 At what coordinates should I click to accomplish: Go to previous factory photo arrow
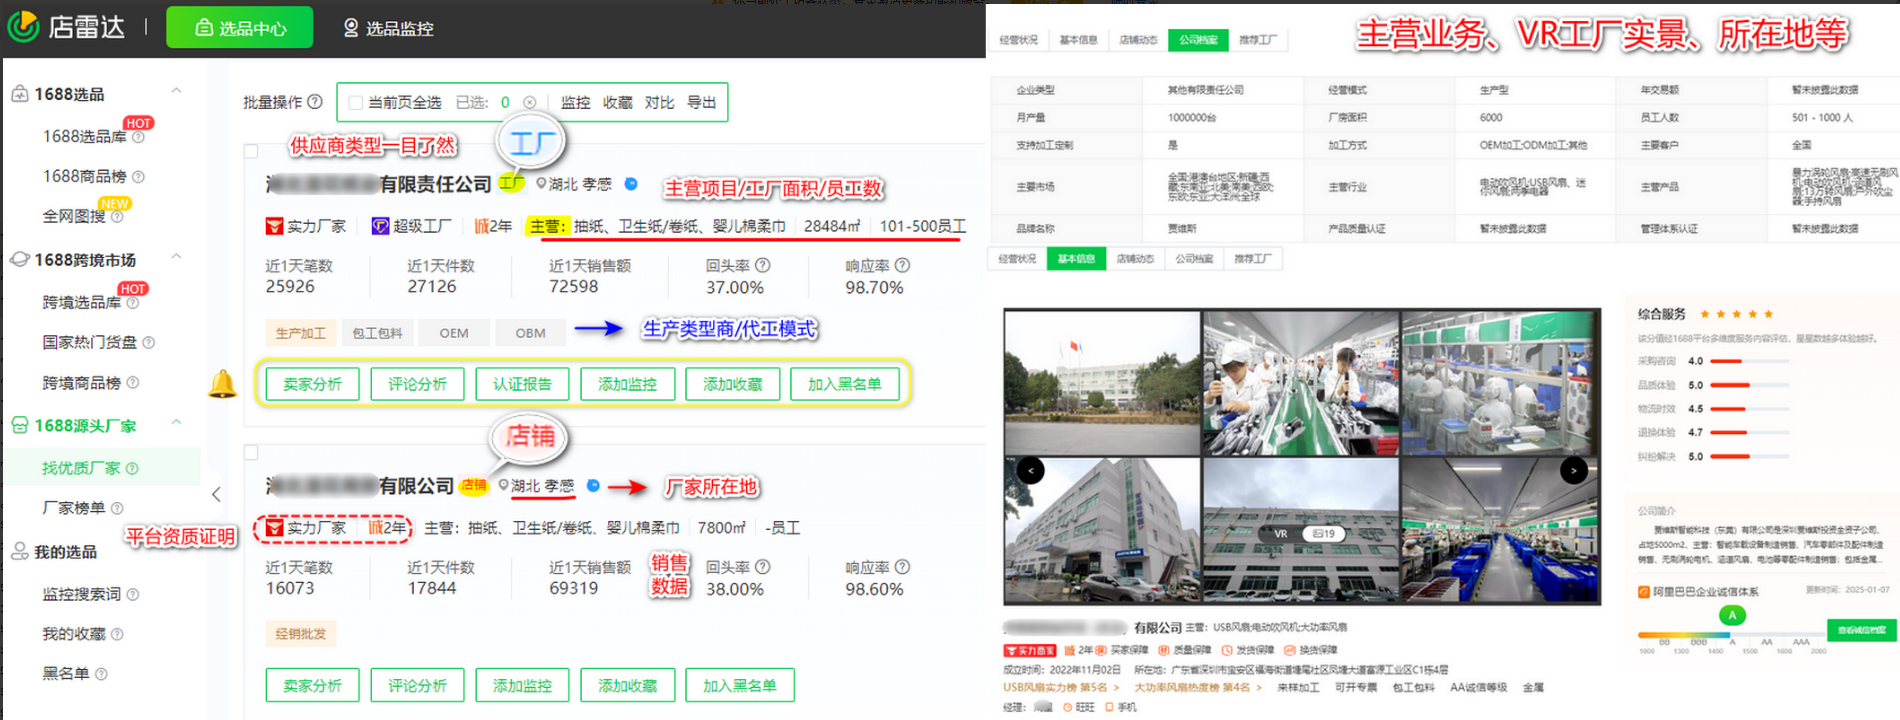[1030, 470]
